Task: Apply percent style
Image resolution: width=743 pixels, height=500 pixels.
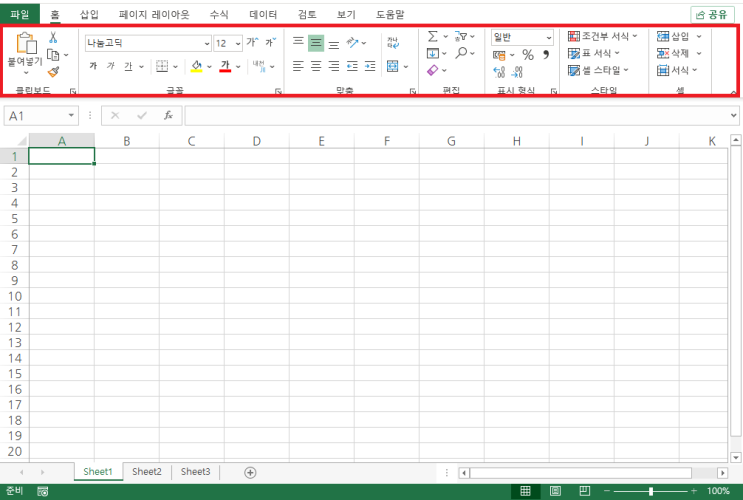Action: 528,55
